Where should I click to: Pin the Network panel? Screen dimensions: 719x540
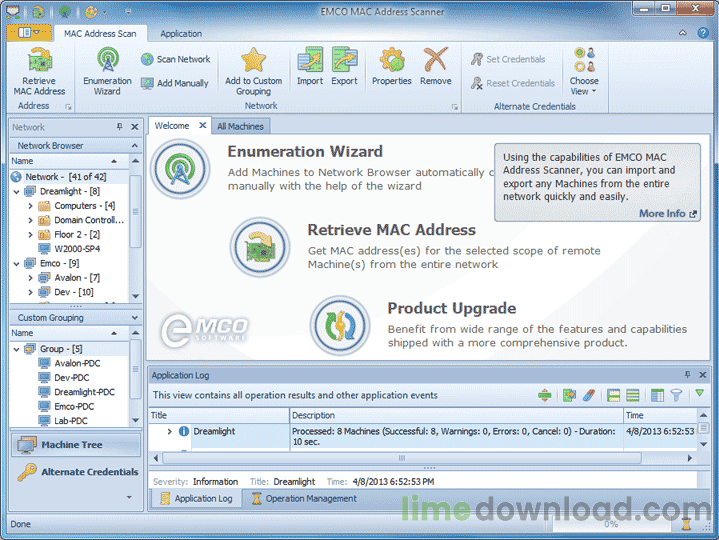tap(120, 127)
